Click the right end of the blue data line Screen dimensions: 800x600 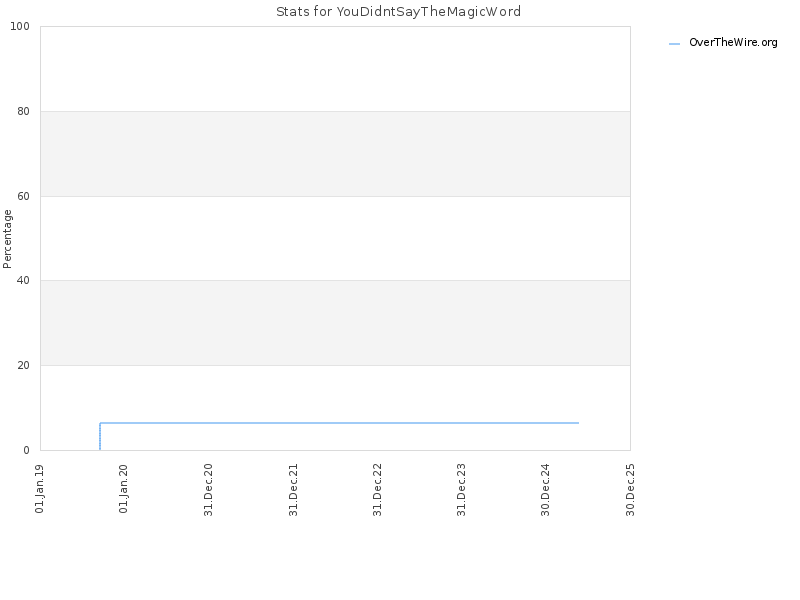578,423
